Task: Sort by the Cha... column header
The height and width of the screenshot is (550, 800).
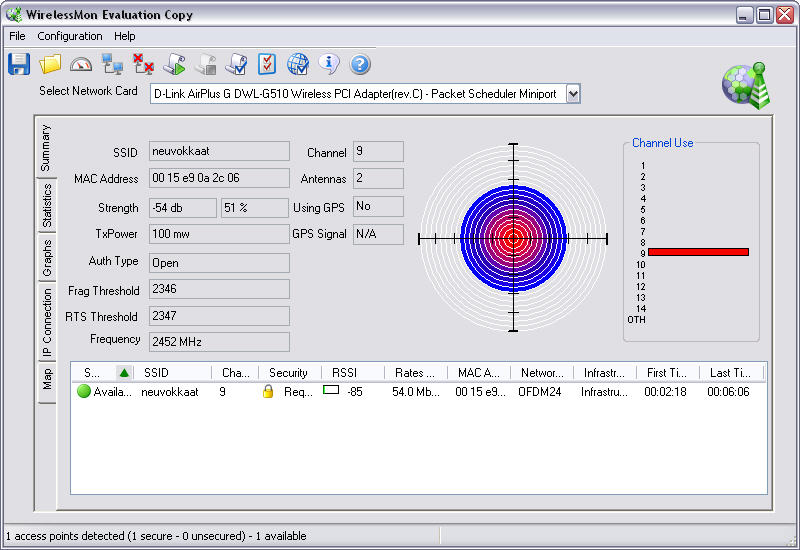Action: pos(235,373)
